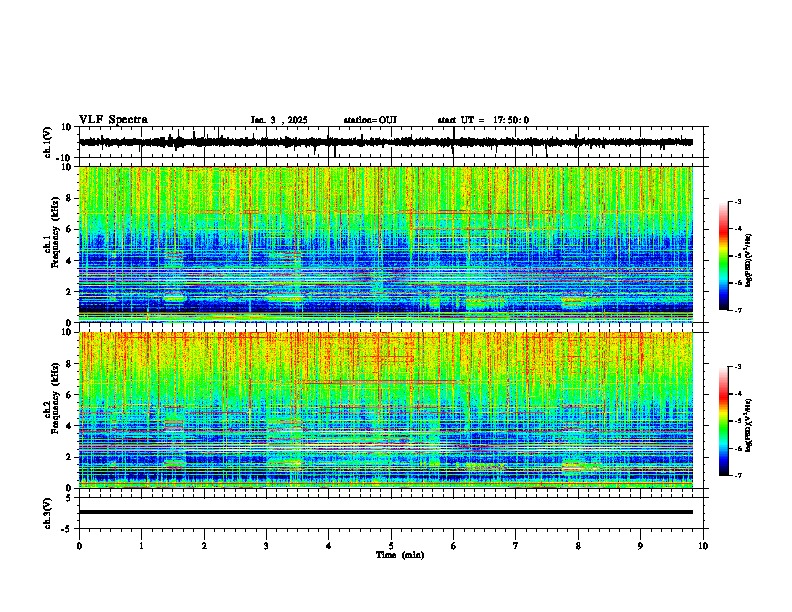The width and height of the screenshot is (792, 612).
Task: Select the date text "Jan. 3, 2025"
Action: pos(279,120)
